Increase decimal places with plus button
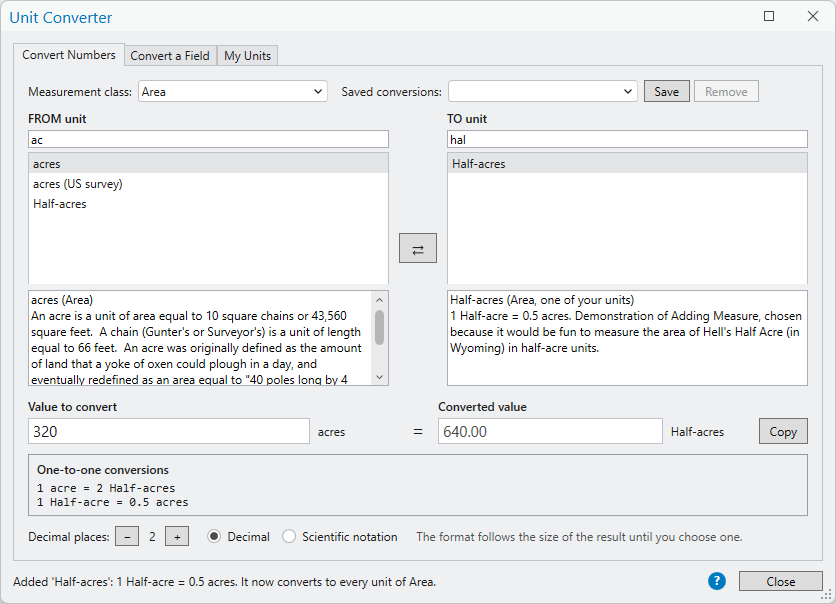The height and width of the screenshot is (604, 836). click(177, 537)
